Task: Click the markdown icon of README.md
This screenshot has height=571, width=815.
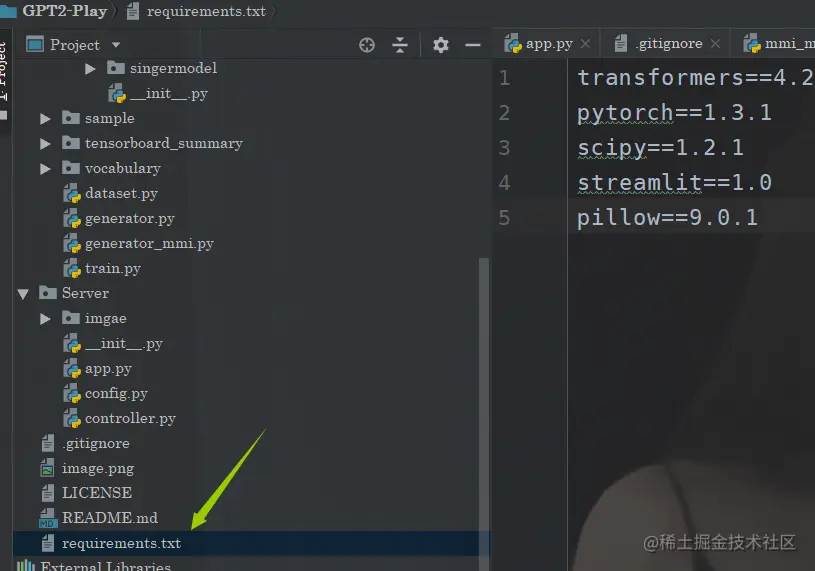Action: [x=48, y=518]
